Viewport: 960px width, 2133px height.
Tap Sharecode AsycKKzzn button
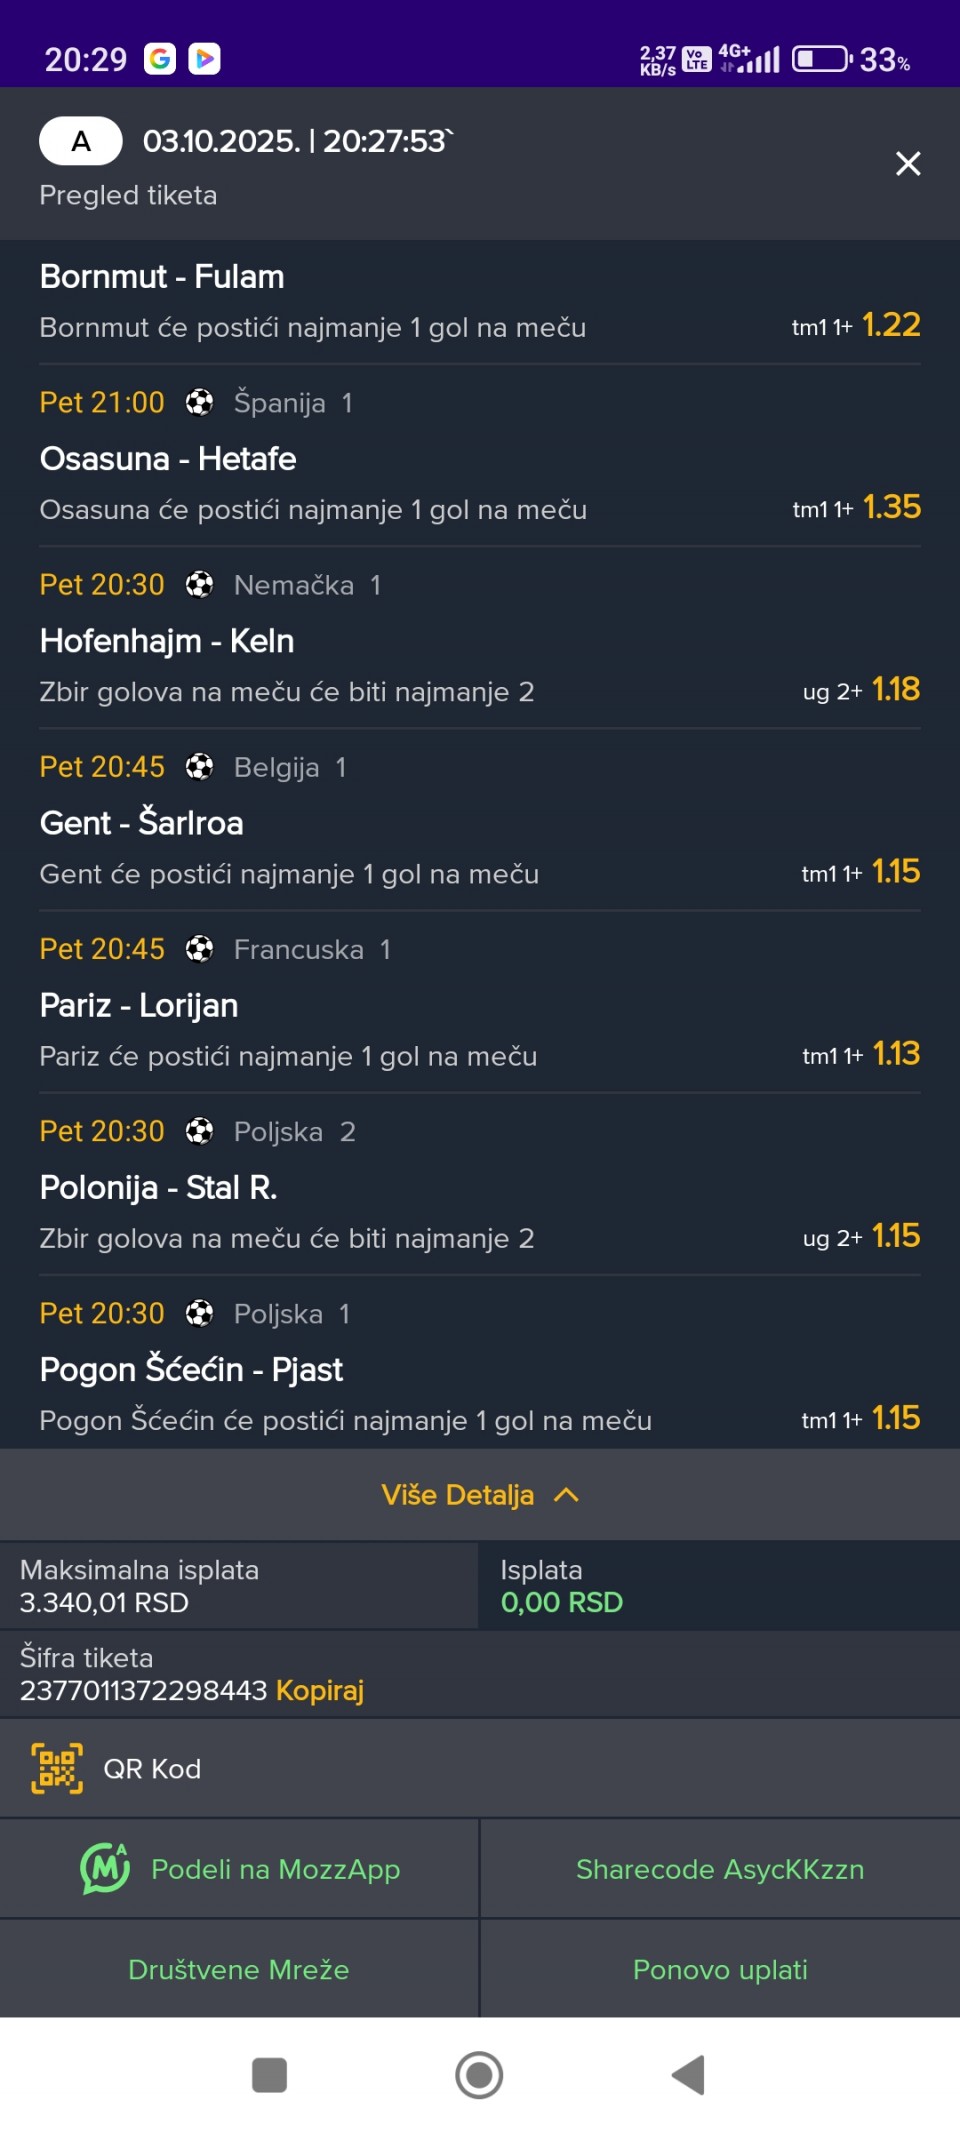(x=720, y=1868)
